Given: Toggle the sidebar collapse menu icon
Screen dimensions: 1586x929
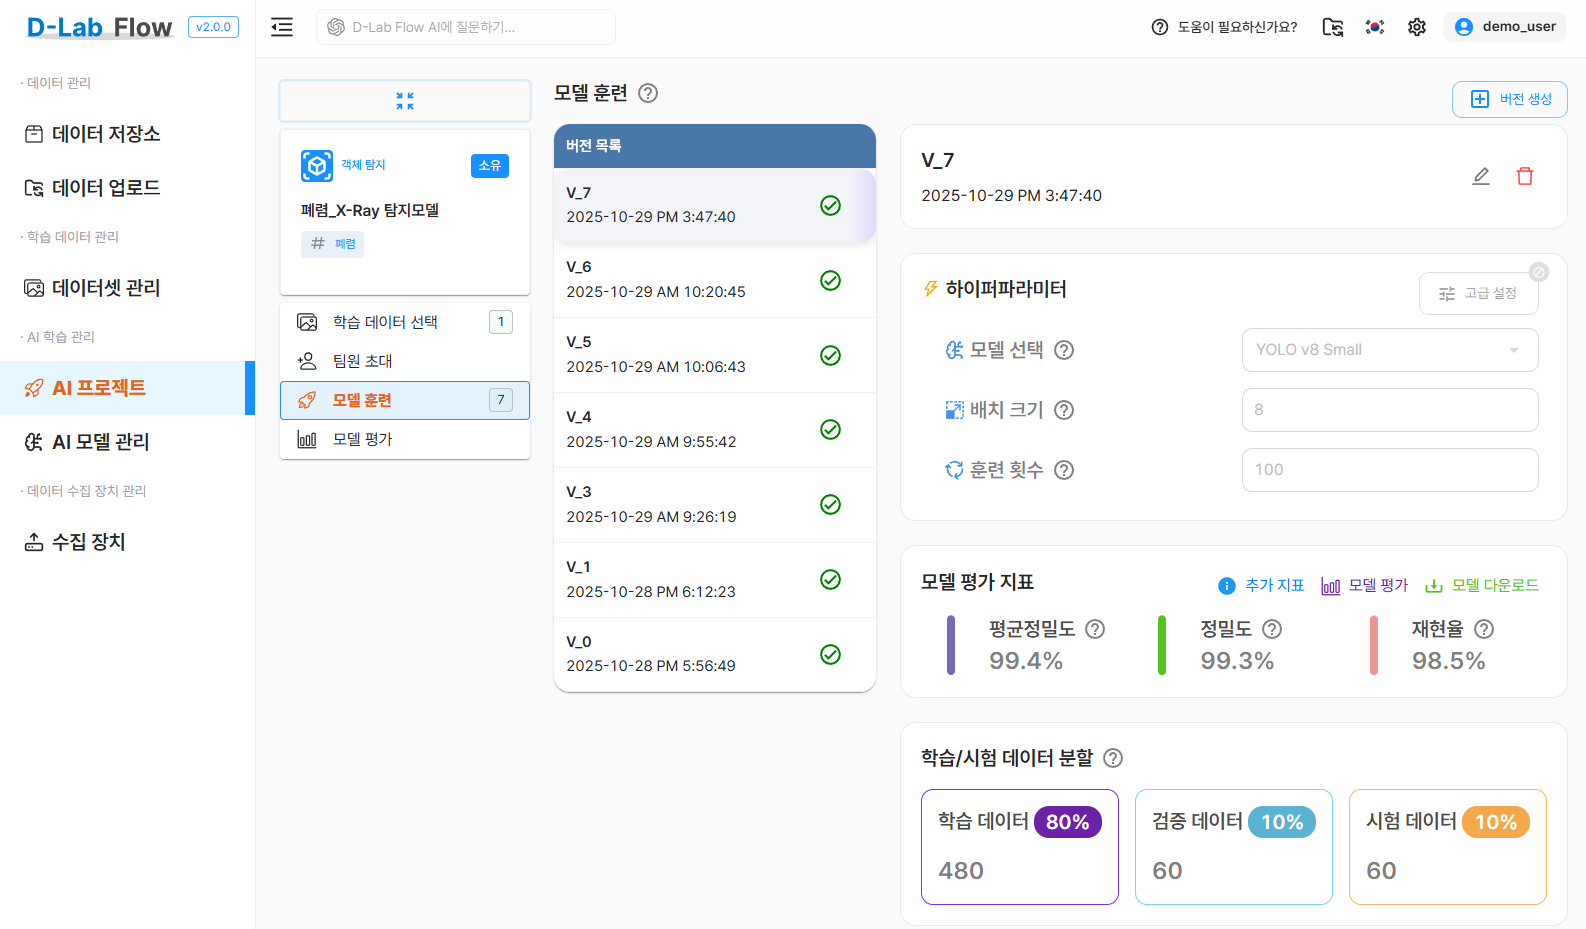Looking at the screenshot, I should tap(282, 27).
